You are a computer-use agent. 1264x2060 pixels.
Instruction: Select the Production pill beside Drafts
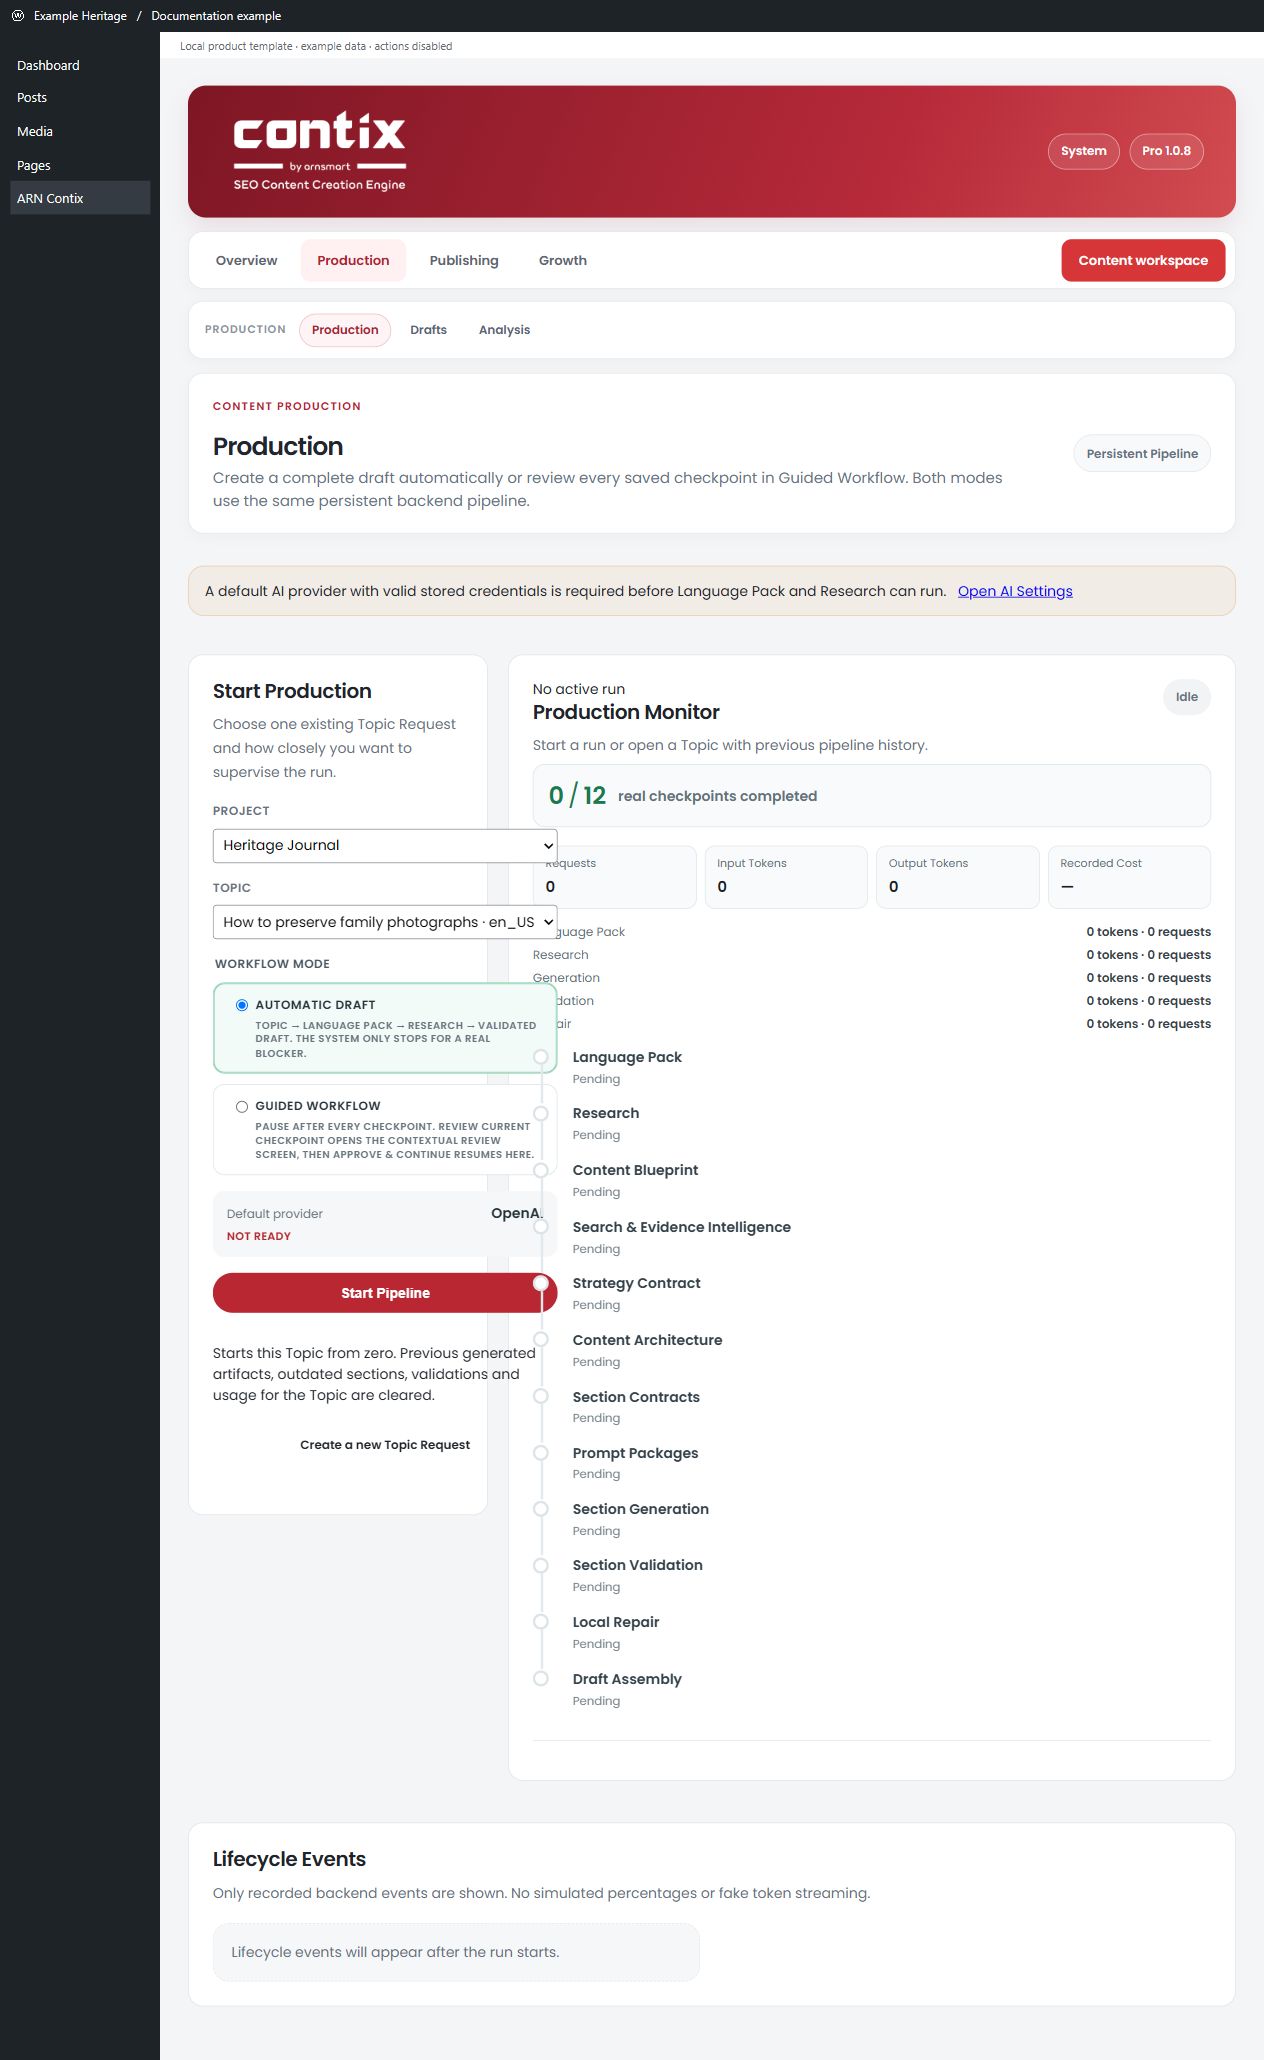tap(345, 330)
